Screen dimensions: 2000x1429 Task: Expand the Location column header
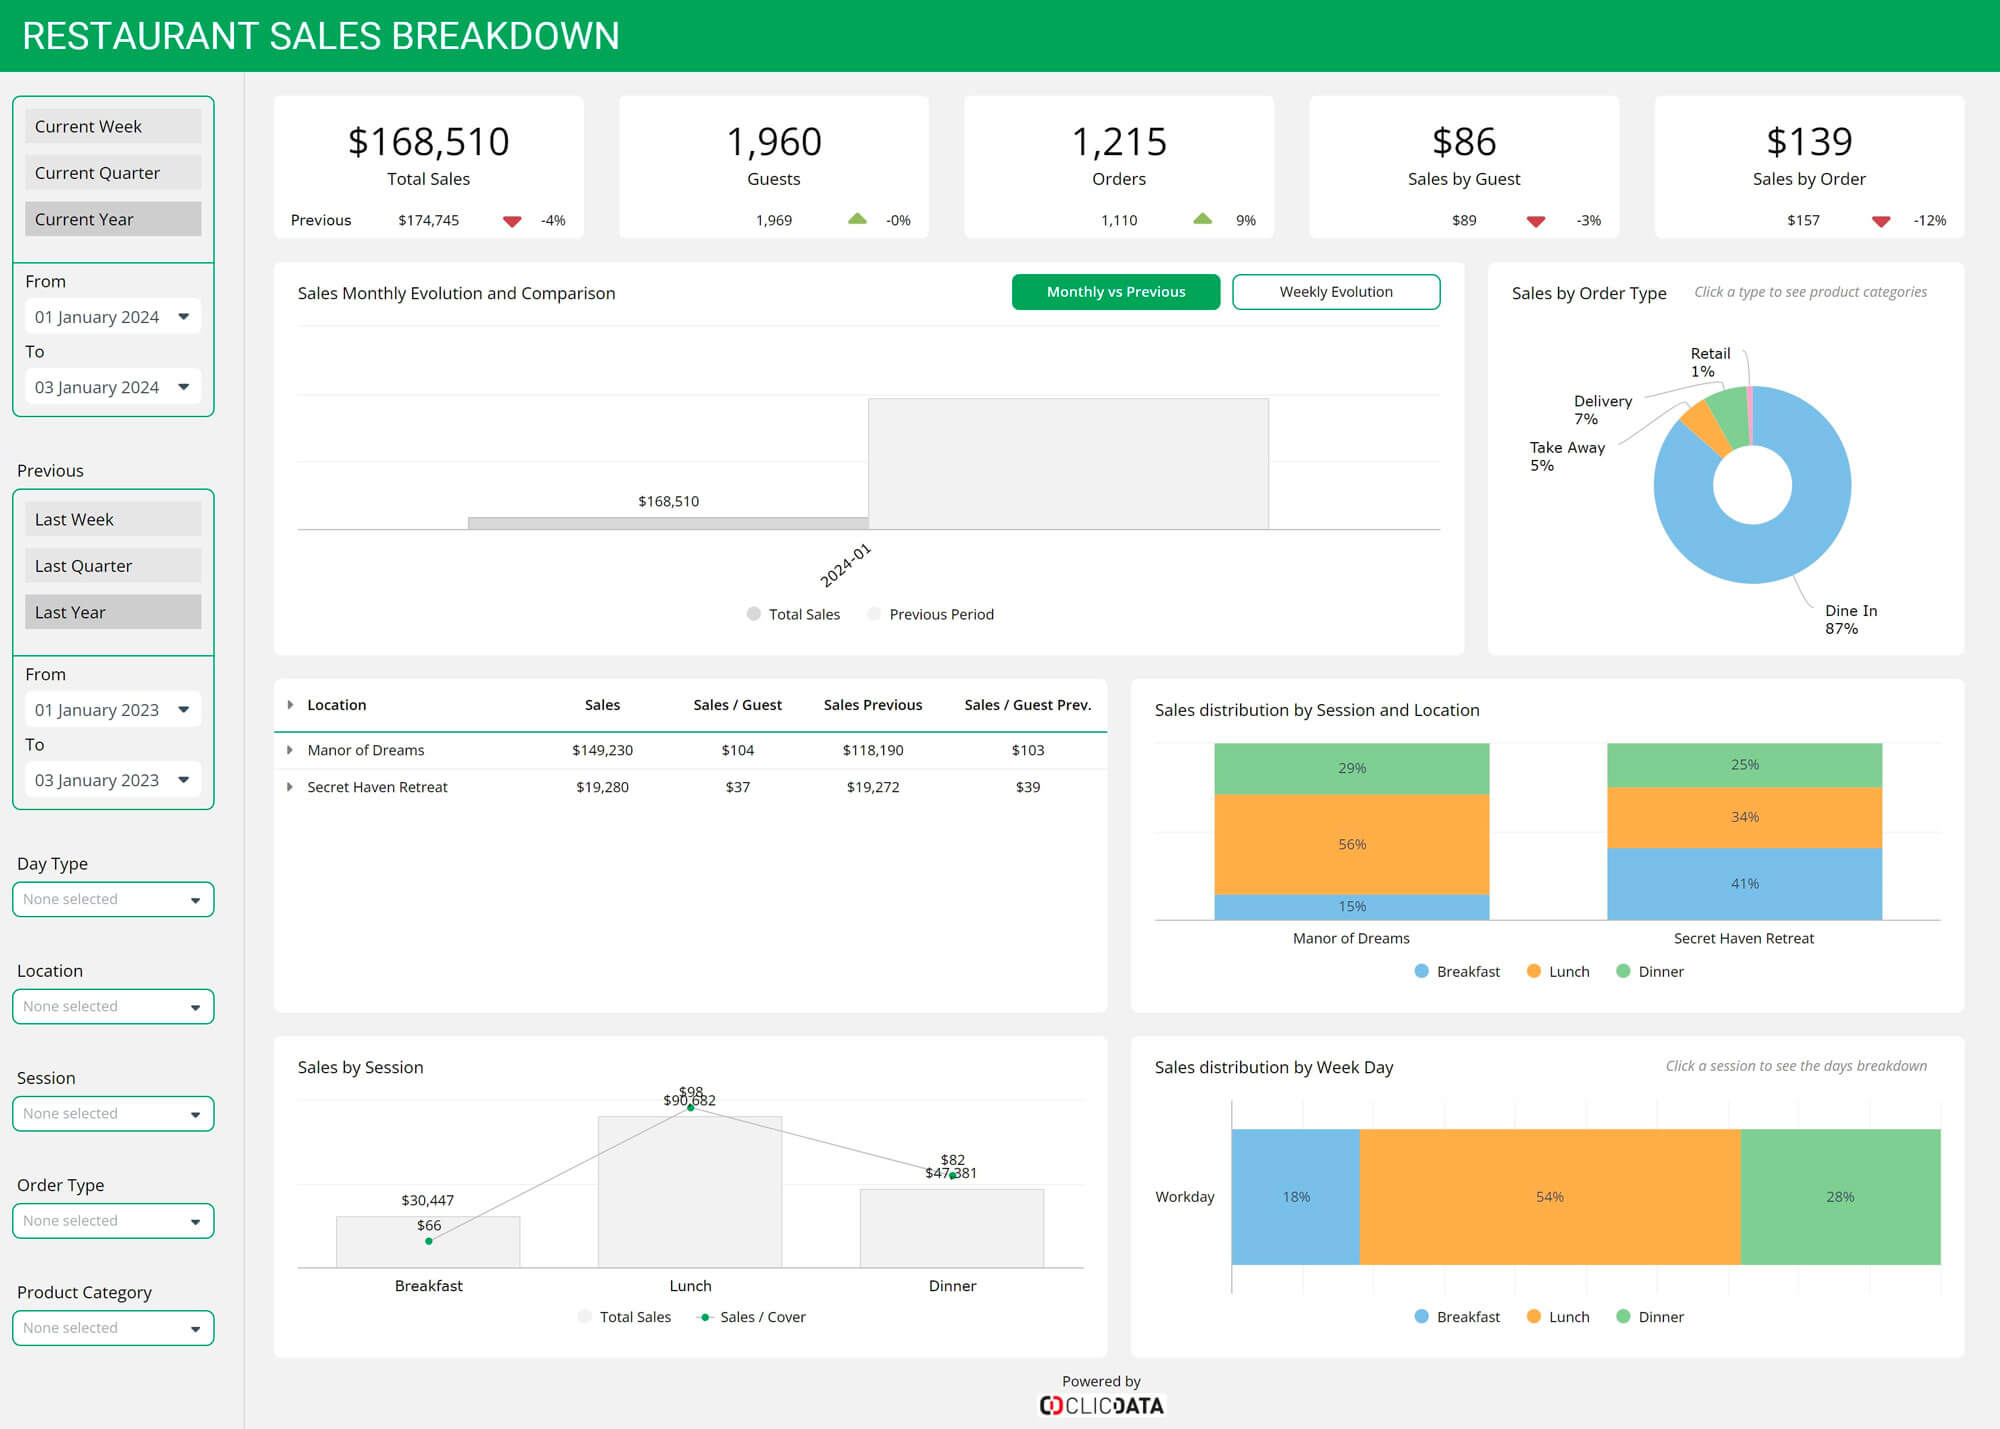[290, 704]
